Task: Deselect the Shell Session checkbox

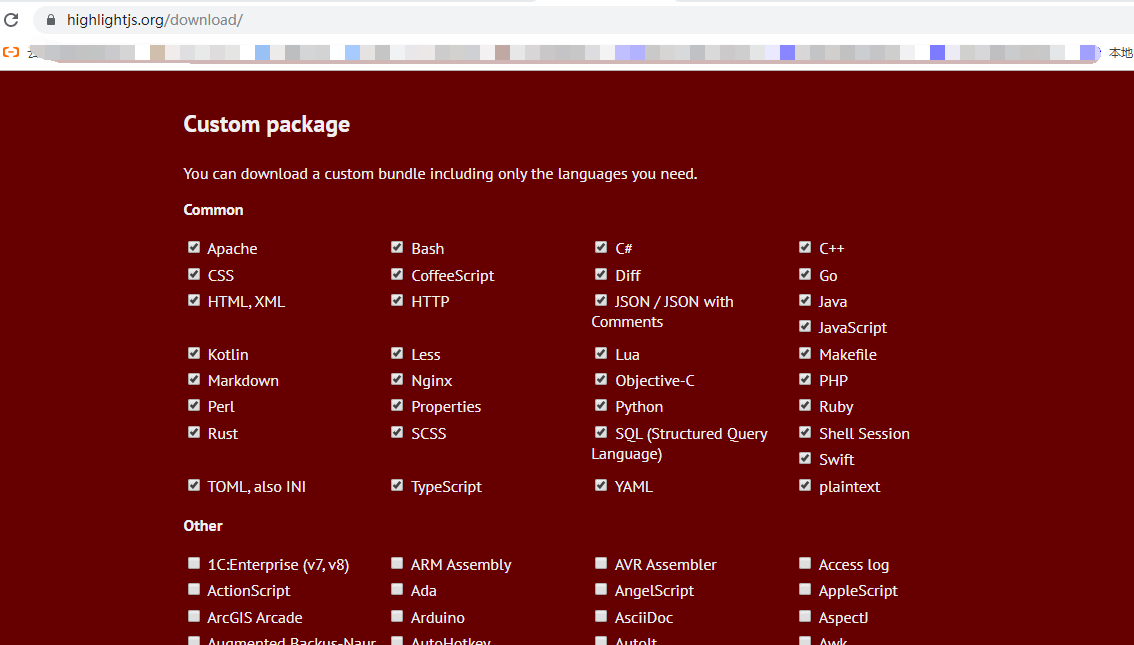Action: pos(805,432)
